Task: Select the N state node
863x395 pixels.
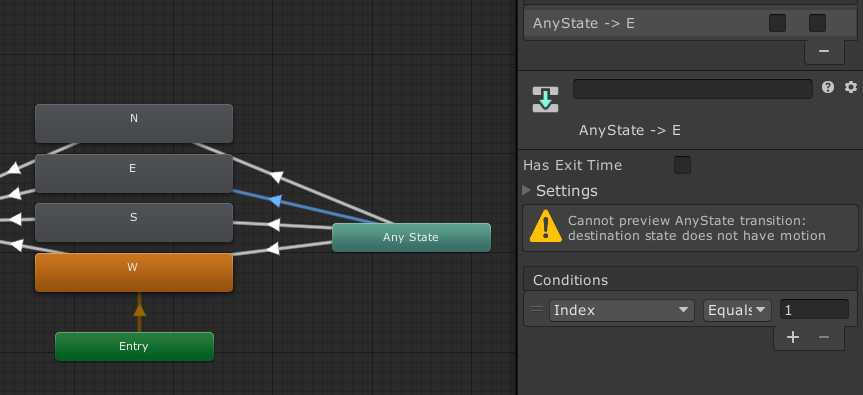Action: 134,123
